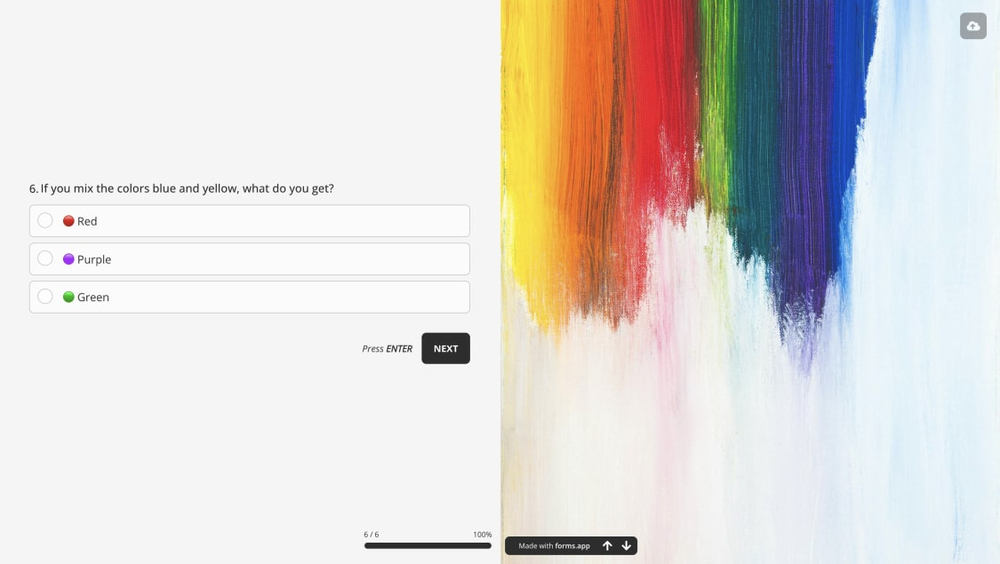1000x564 pixels.
Task: Select the Purple radio button
Action: [x=45, y=258]
